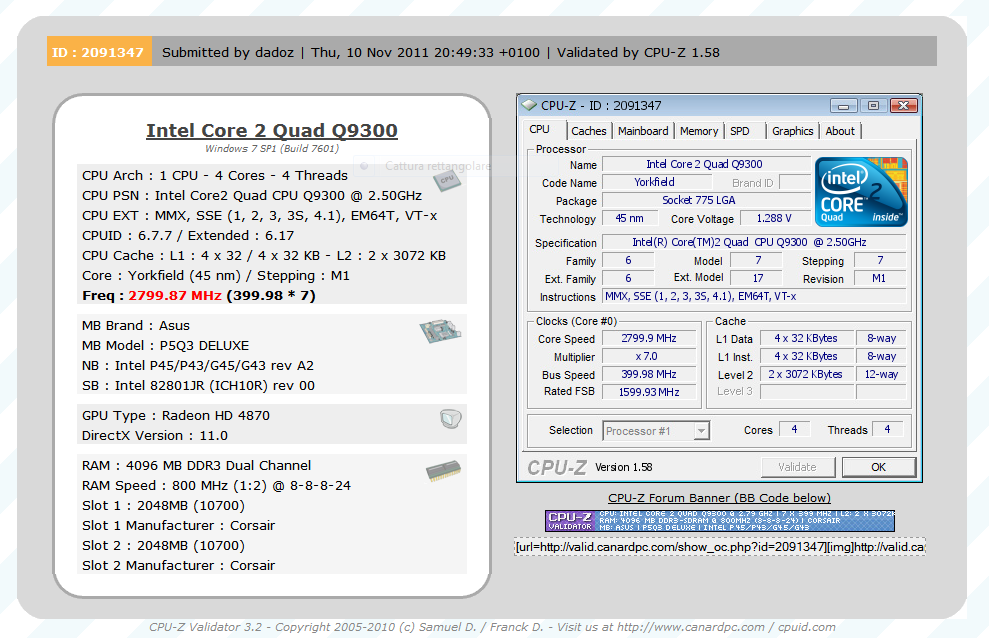Click the CPU-Z Validator 3.2 copyright footer text

pos(492,627)
